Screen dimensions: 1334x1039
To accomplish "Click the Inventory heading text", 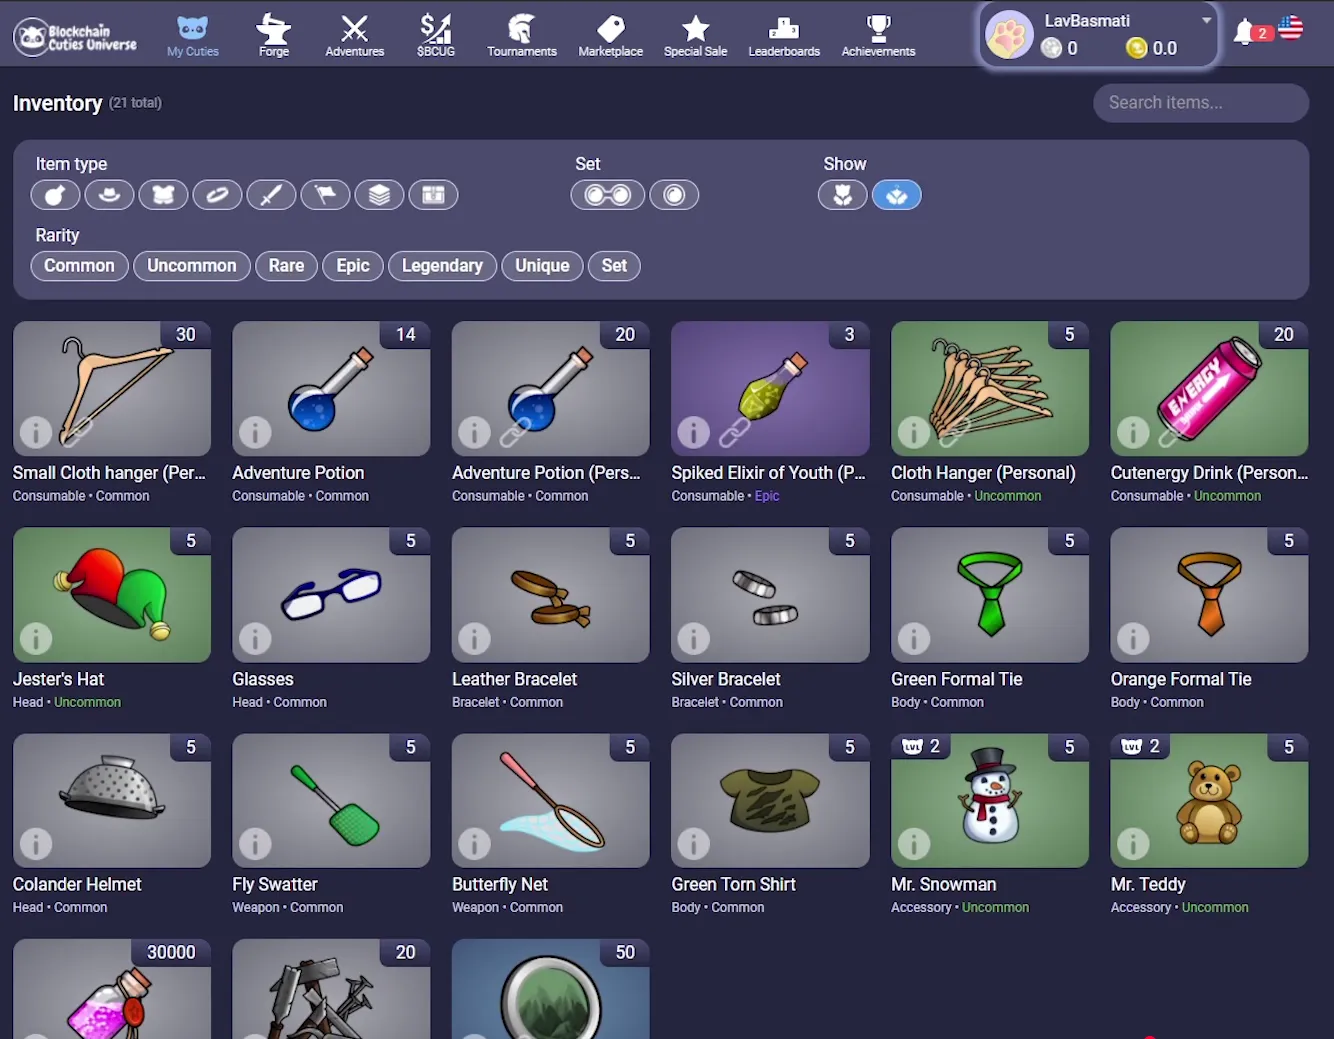I will point(57,103).
